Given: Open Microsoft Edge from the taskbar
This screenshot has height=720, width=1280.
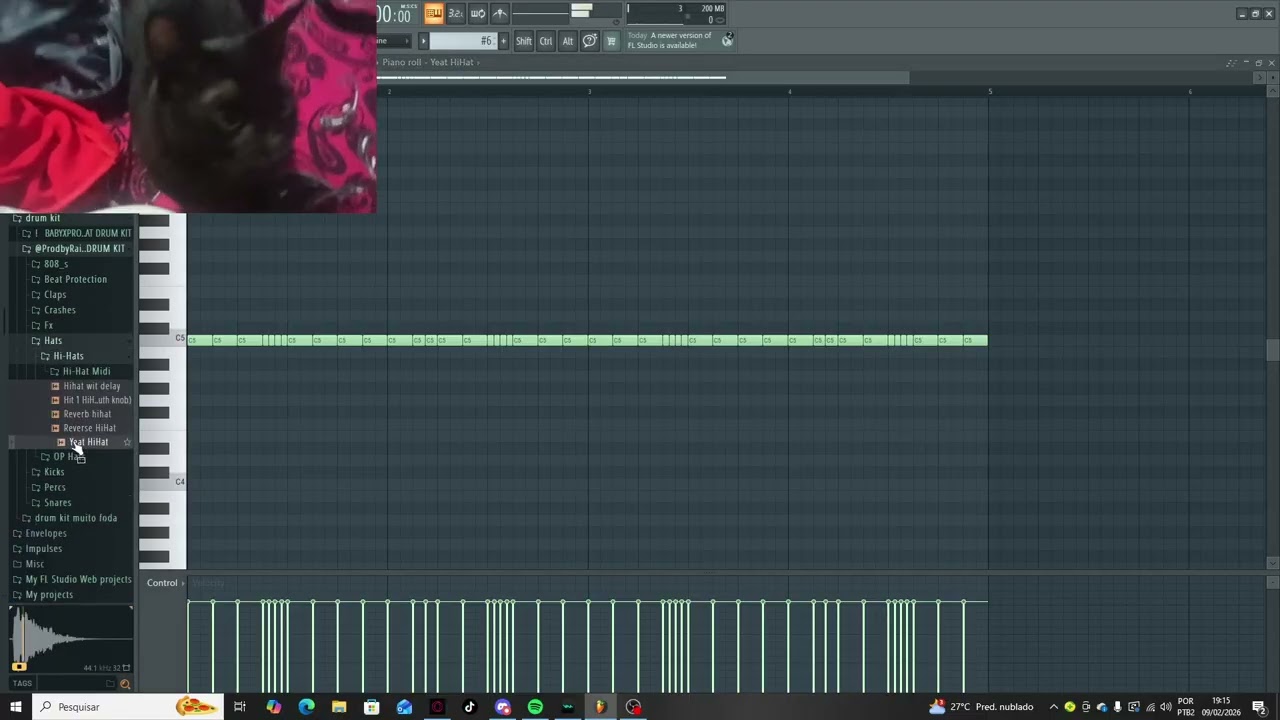Looking at the screenshot, I should click(x=306, y=707).
